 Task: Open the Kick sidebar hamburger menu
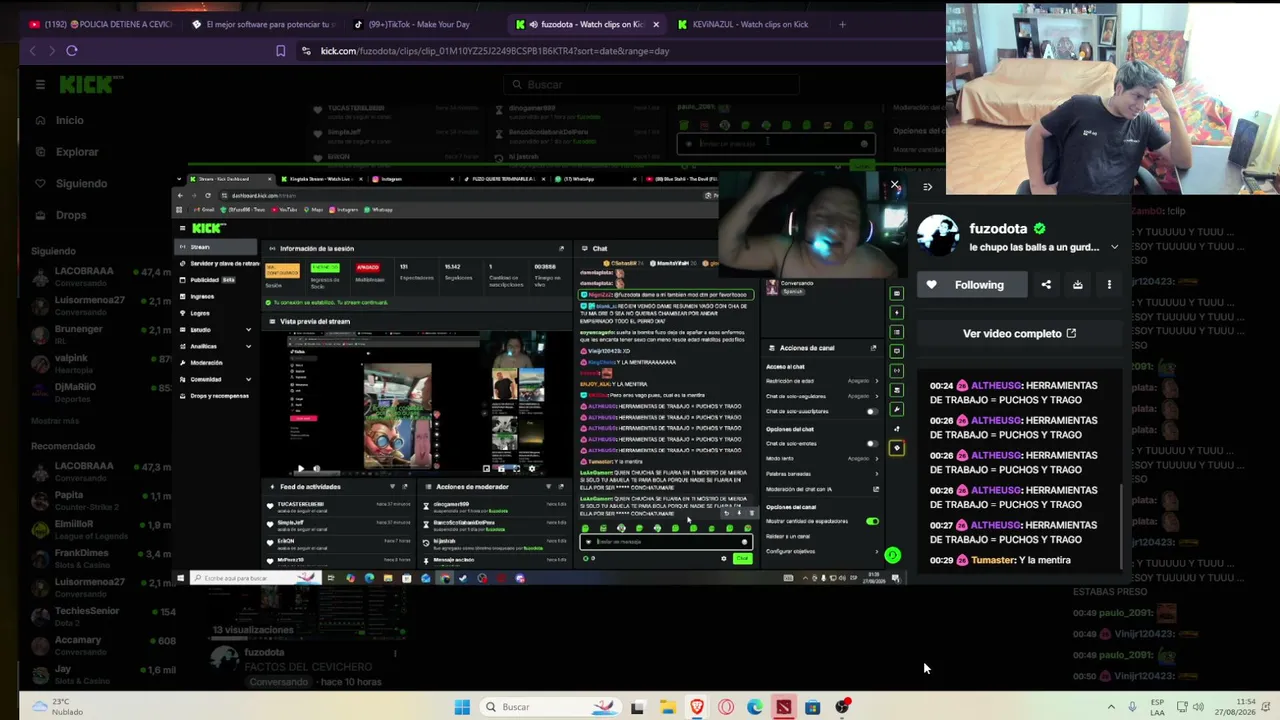40,85
